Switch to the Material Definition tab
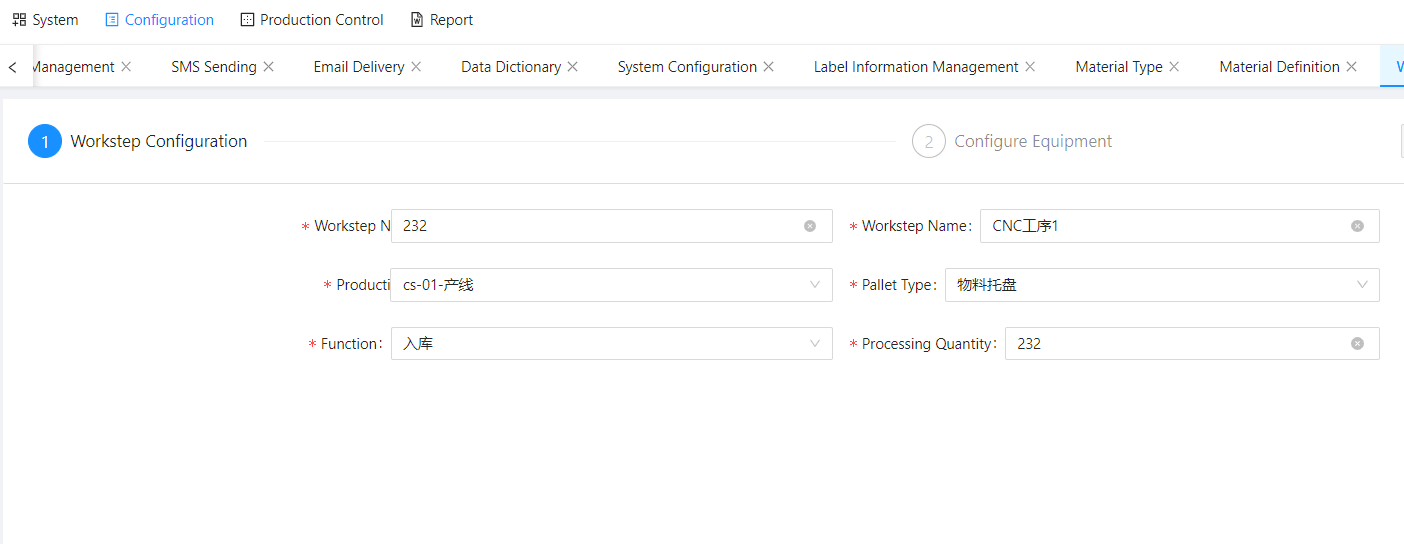 pyautogui.click(x=1279, y=67)
